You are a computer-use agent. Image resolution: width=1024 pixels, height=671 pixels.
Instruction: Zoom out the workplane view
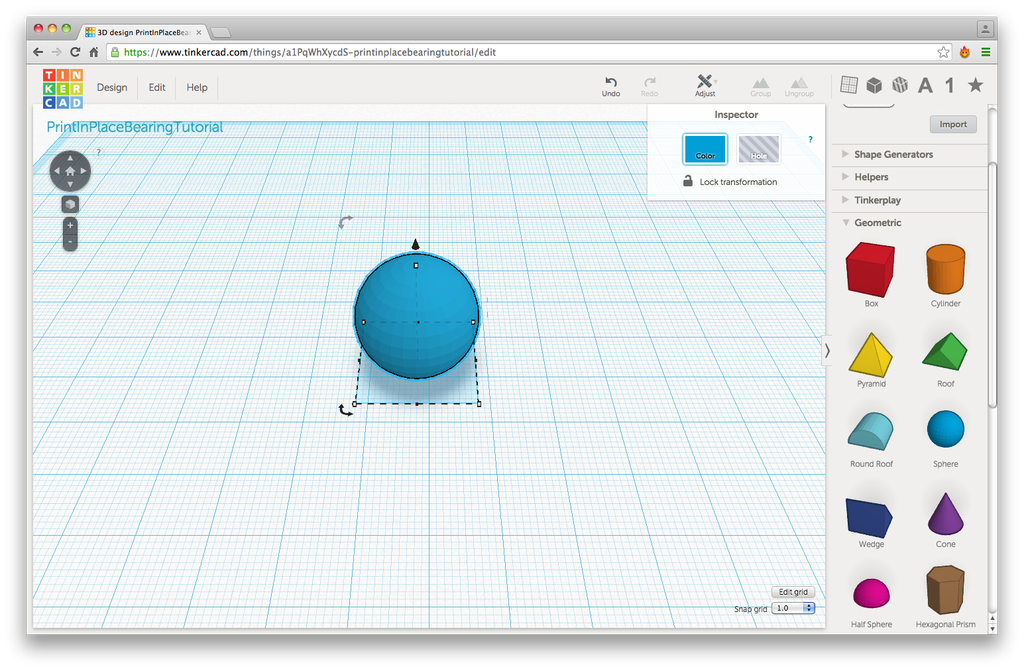(70, 242)
